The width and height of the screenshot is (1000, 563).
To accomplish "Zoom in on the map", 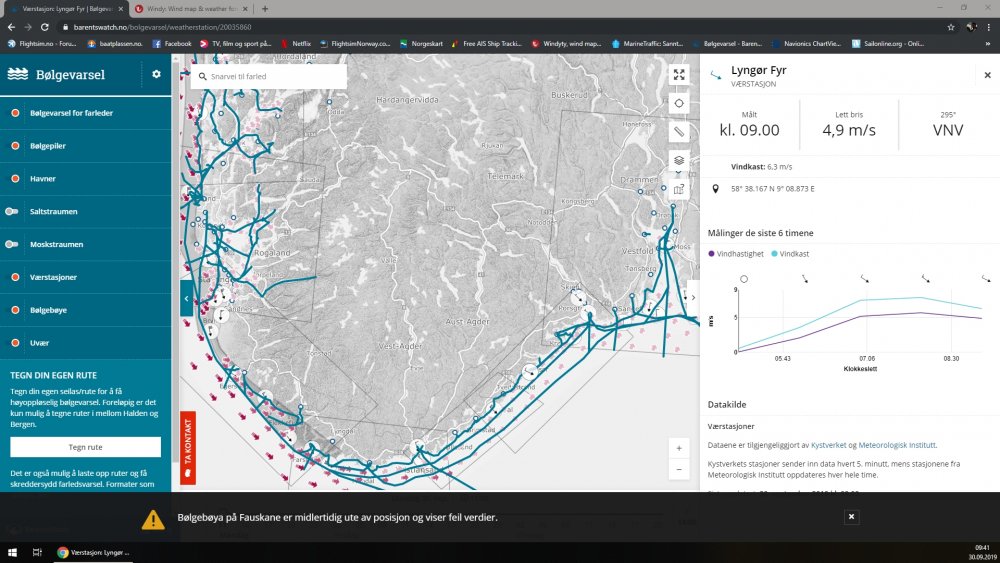I will point(679,448).
